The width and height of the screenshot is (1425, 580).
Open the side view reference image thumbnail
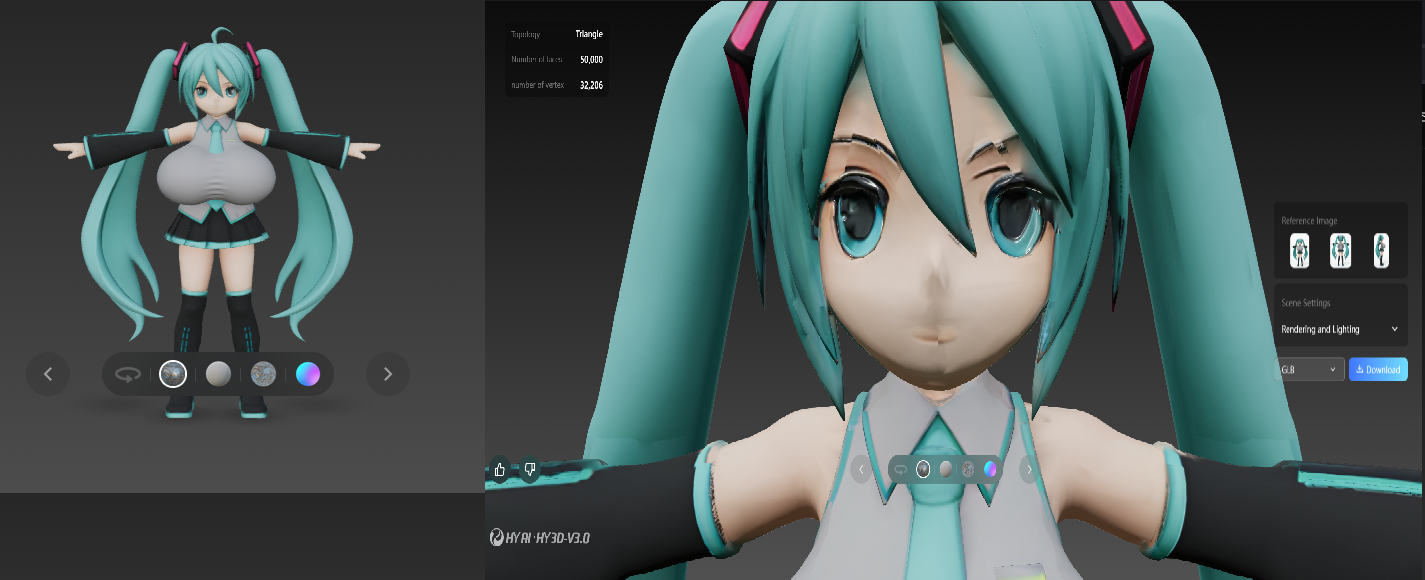1381,250
